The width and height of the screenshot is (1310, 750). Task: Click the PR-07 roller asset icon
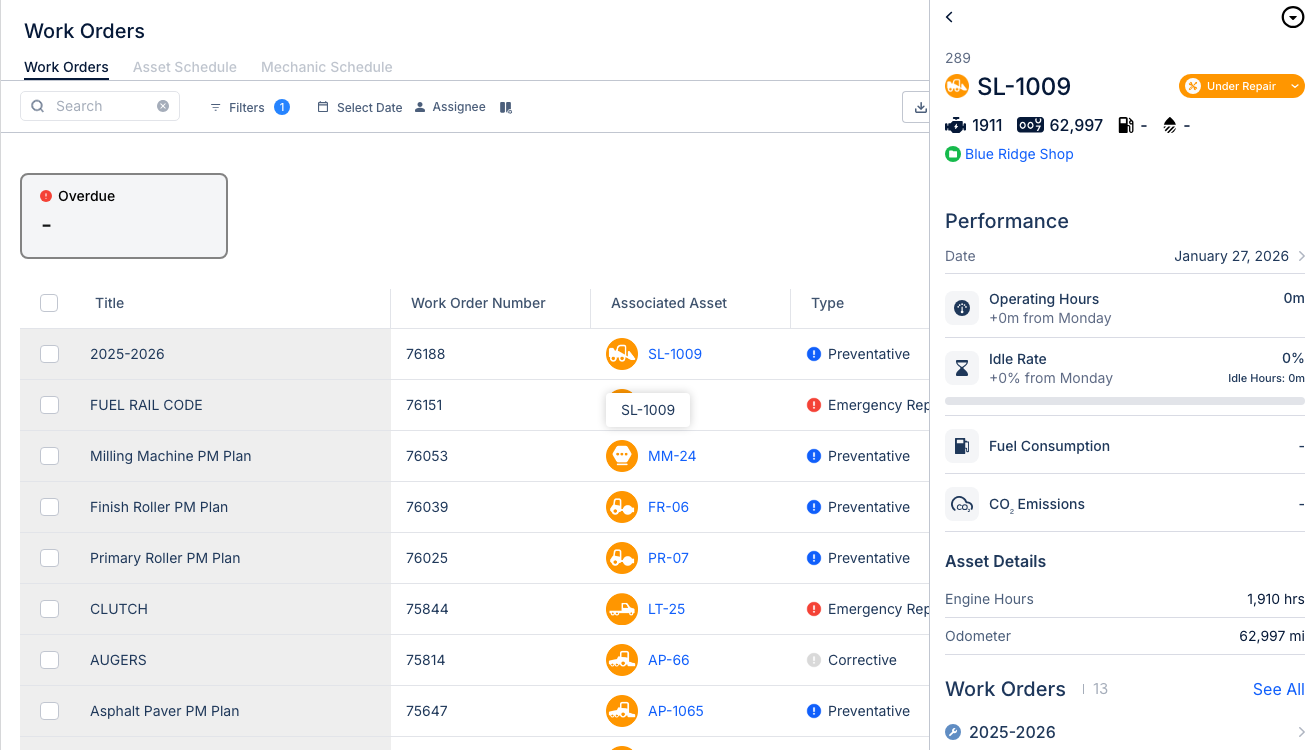622,558
